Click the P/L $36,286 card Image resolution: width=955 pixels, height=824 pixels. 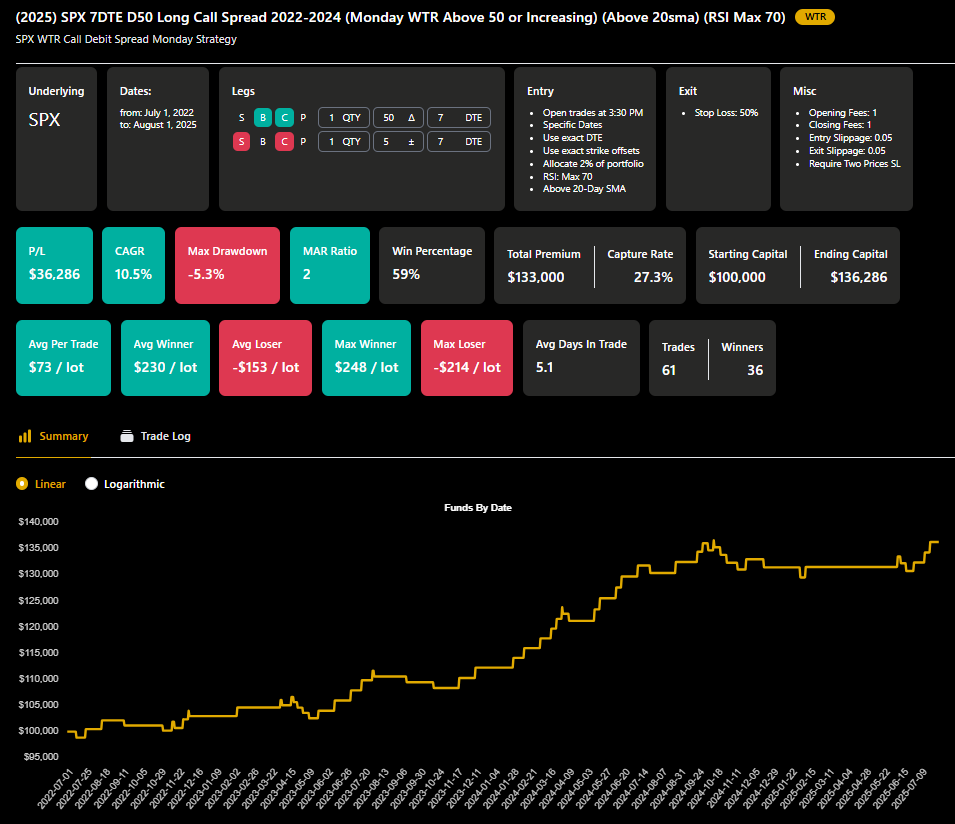point(54,265)
